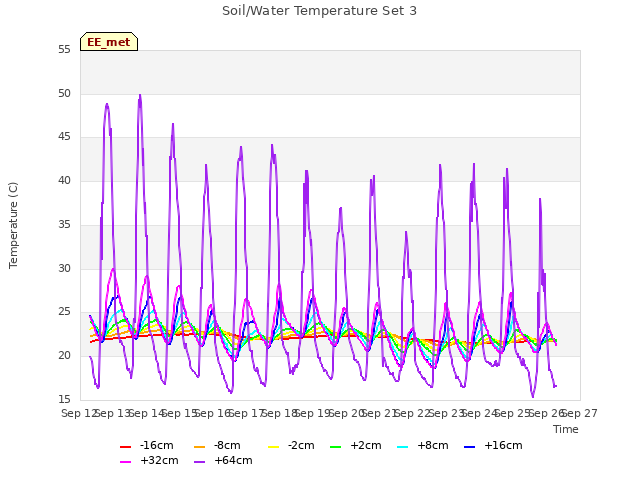Click the Sep 12 x-axis tick label
Image resolution: width=640 pixels, height=480 pixels.
coord(78,413)
